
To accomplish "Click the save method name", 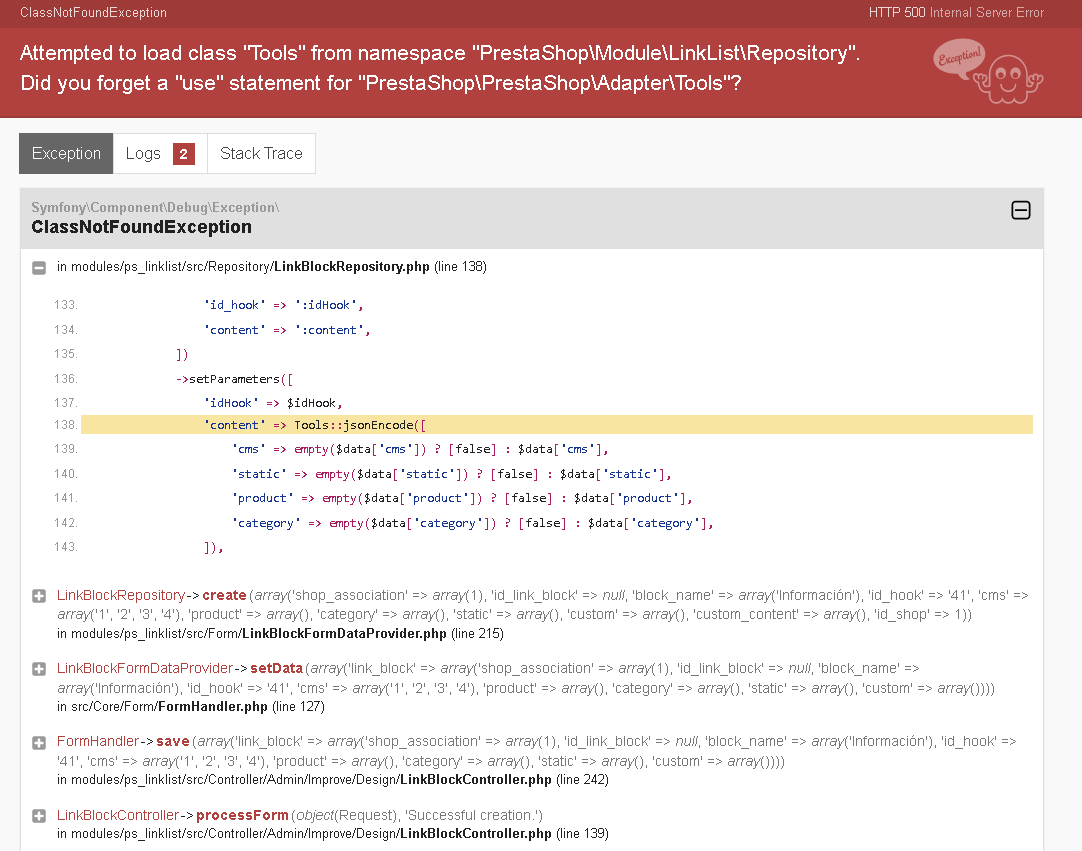I will [173, 741].
